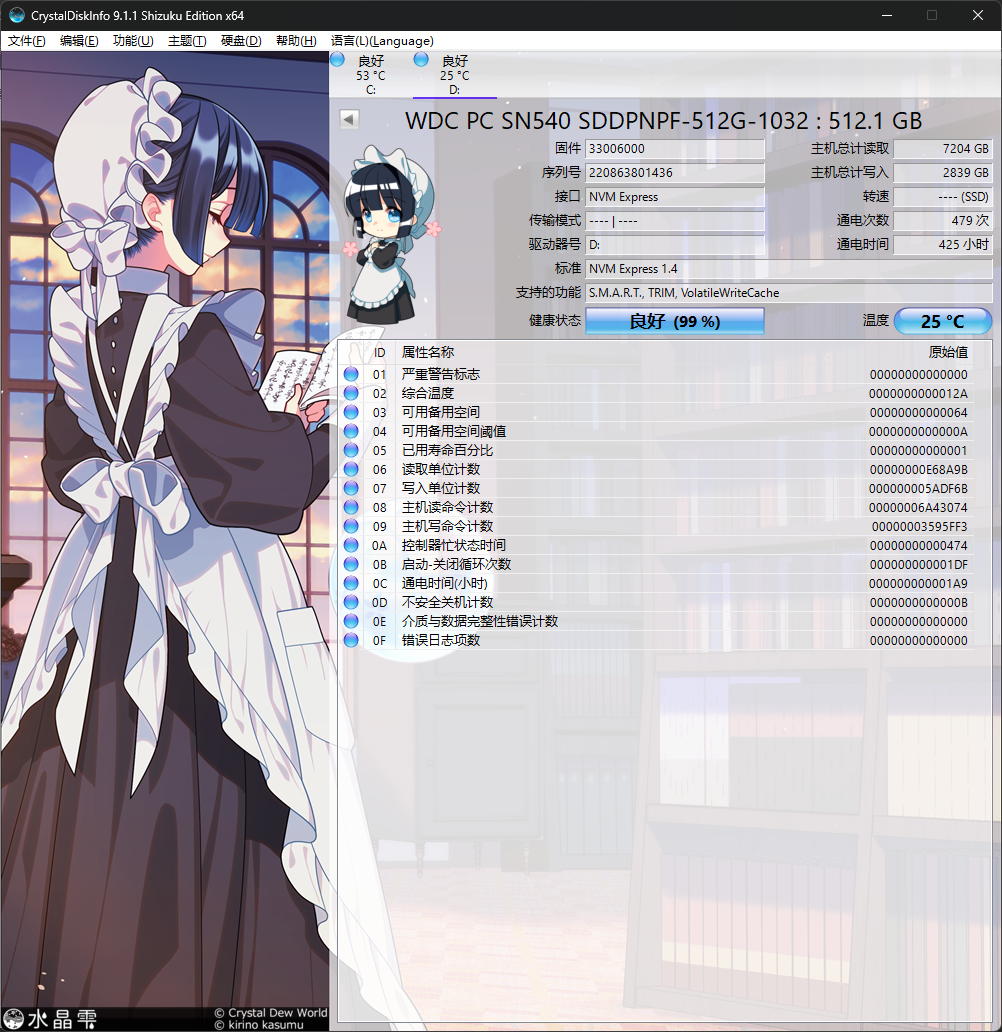
Task: Click the C: drive status orb
Action: pyautogui.click(x=337, y=60)
